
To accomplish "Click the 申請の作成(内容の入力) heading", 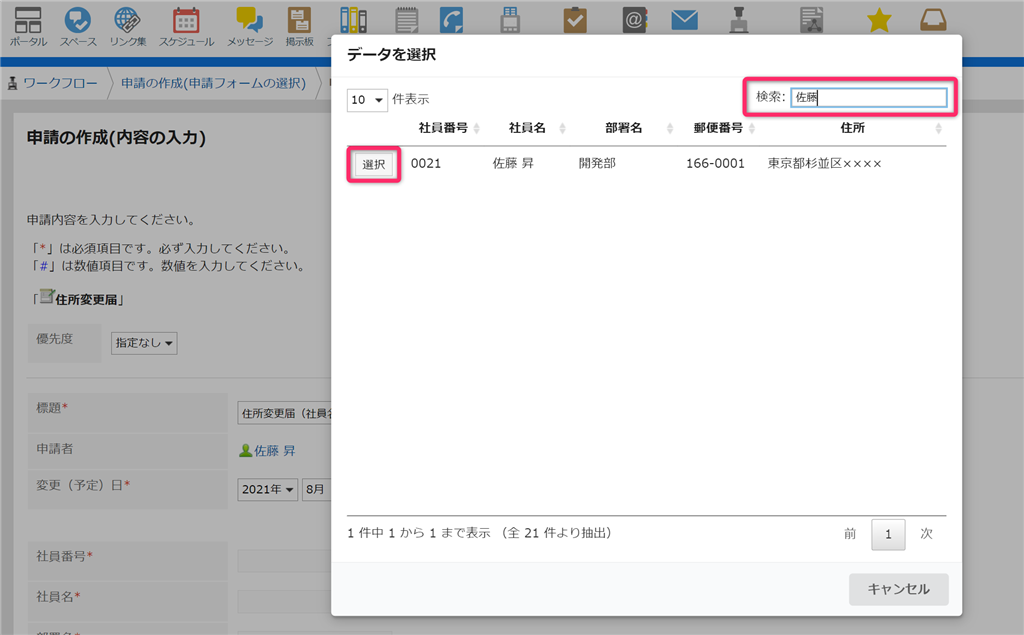I will [116, 137].
